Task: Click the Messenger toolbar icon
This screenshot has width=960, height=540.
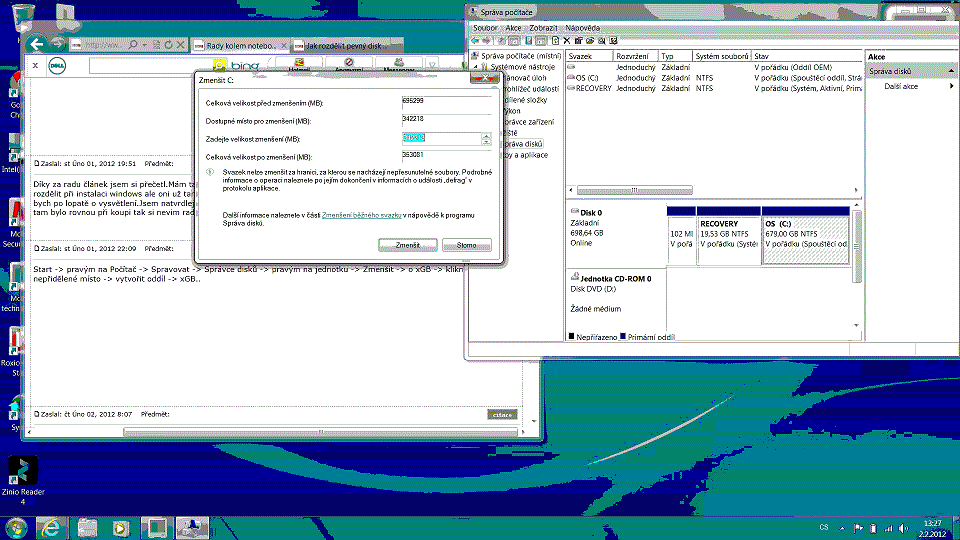Action: click(x=399, y=64)
